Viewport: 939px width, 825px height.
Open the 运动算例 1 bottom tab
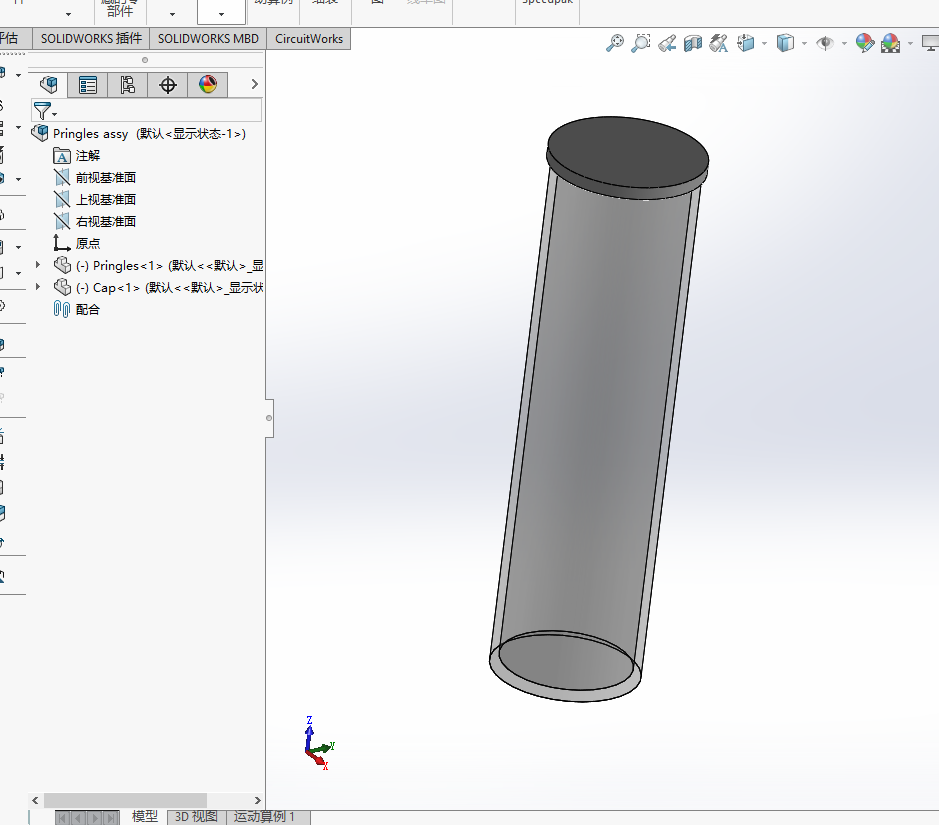click(264, 817)
